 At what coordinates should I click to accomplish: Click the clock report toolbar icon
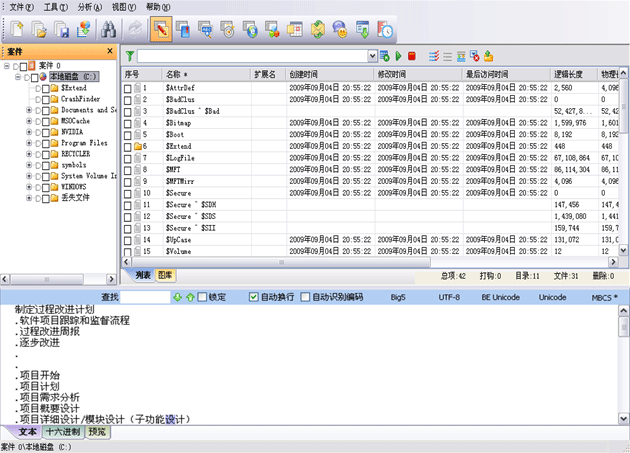coord(385,29)
